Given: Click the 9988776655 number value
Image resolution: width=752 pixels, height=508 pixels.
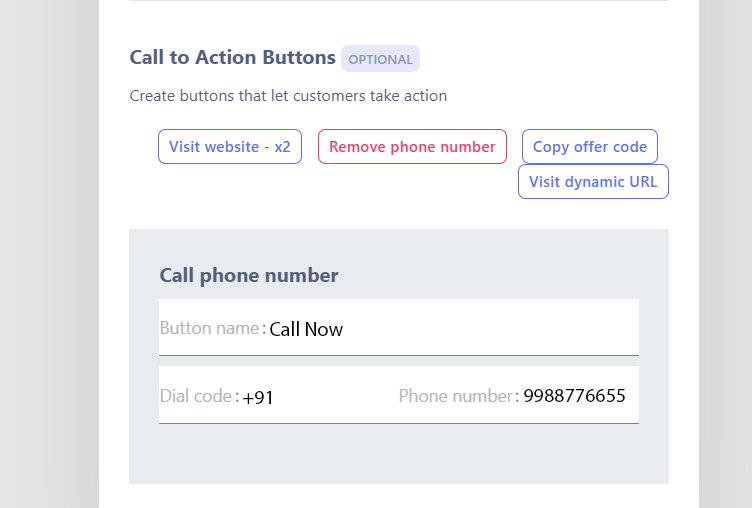Looking at the screenshot, I should tap(574, 396).
